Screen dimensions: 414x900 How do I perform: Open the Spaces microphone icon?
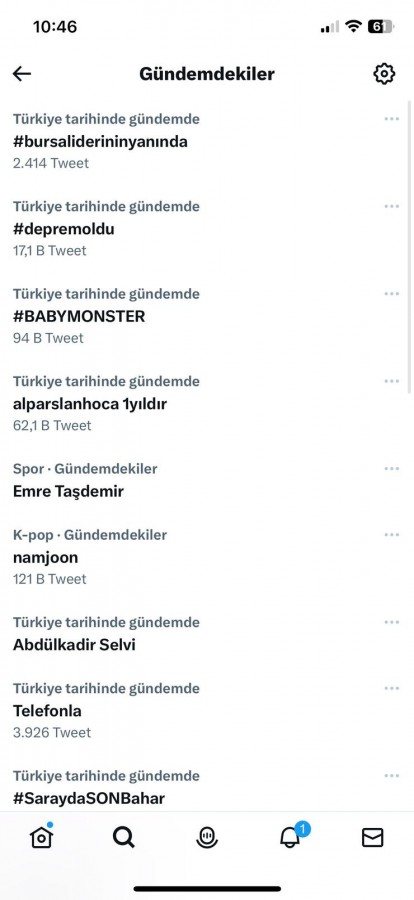point(207,838)
